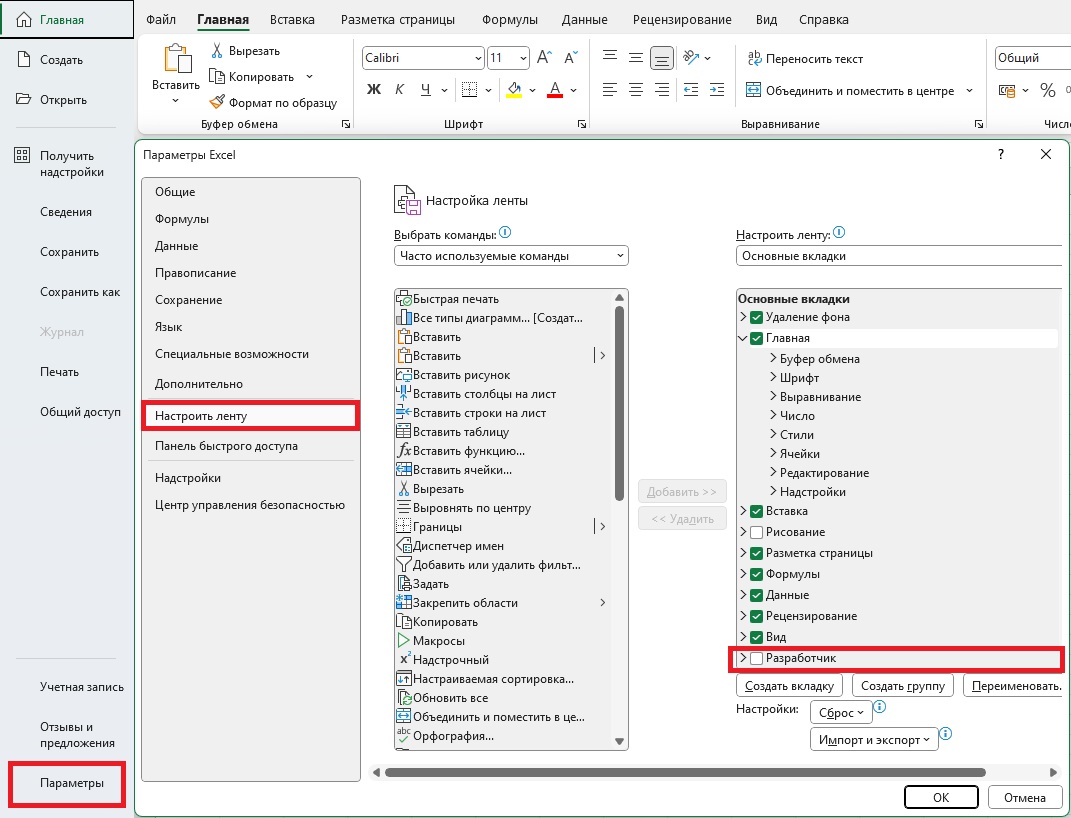Click the increase font size icon
The image size is (1071, 818).
click(545, 58)
